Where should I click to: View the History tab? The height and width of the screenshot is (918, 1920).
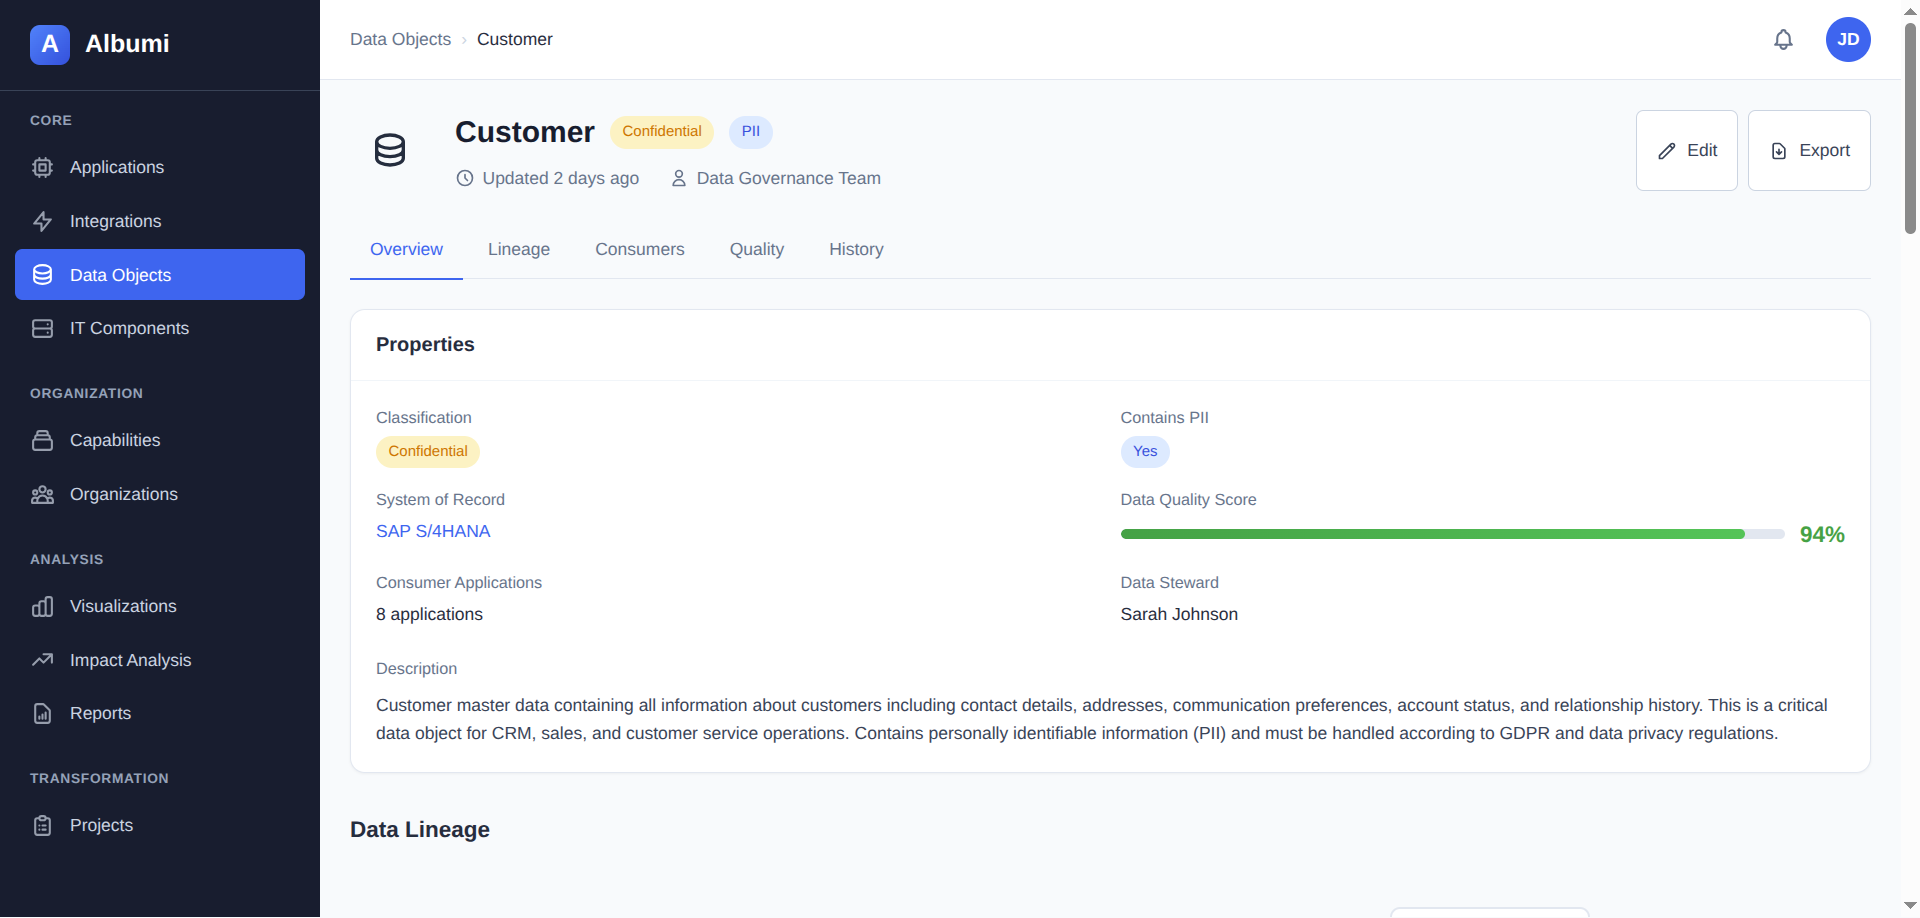coord(855,250)
